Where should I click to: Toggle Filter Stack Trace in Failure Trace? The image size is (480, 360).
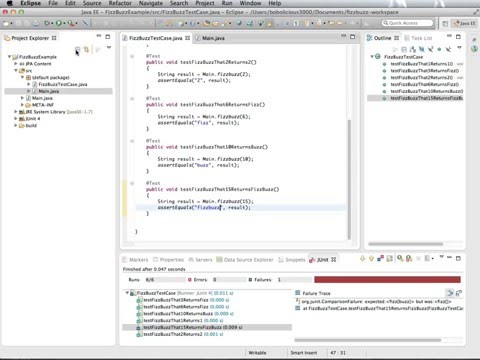450,293
